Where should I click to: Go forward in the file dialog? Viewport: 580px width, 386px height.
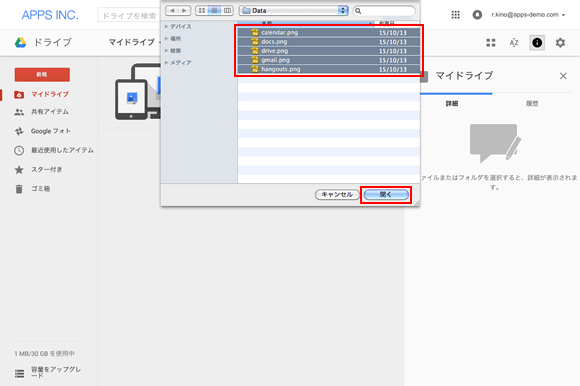coord(184,11)
